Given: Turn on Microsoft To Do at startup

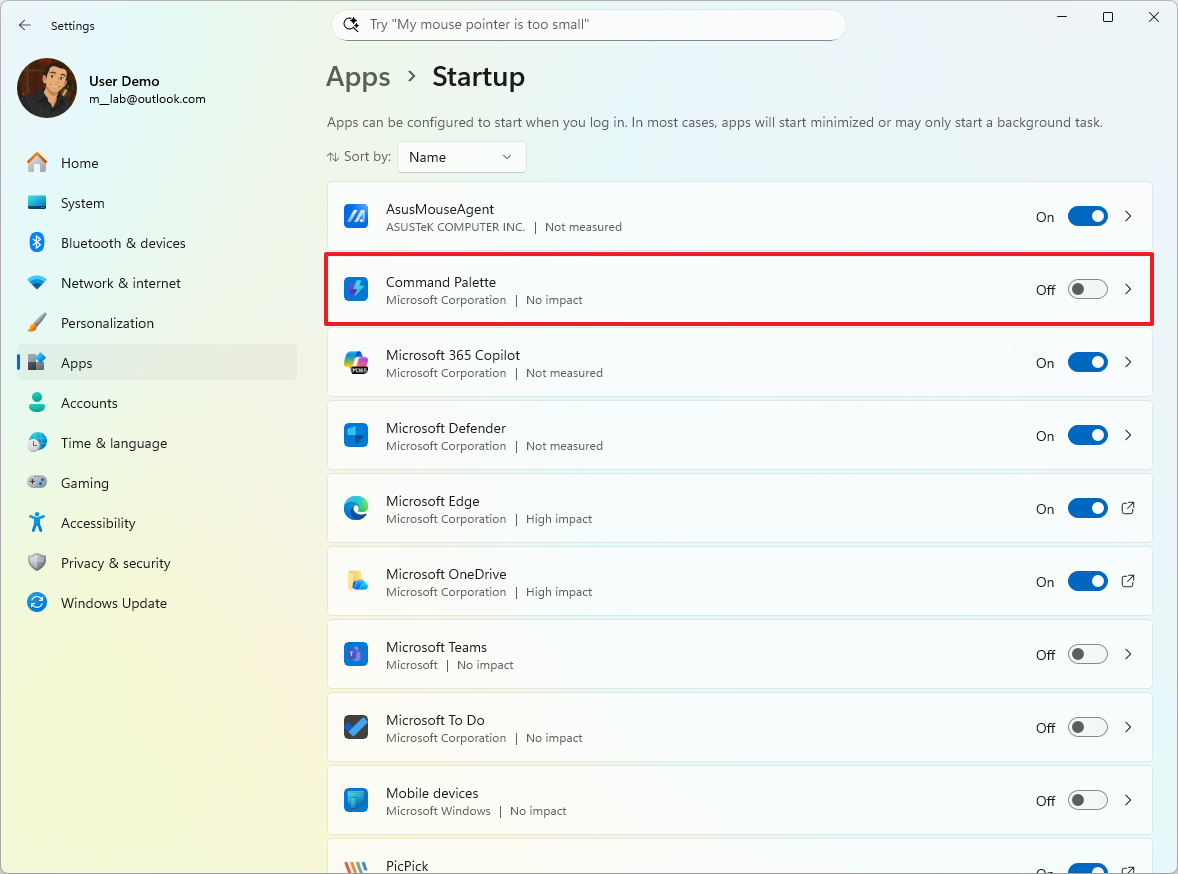Looking at the screenshot, I should point(1087,727).
